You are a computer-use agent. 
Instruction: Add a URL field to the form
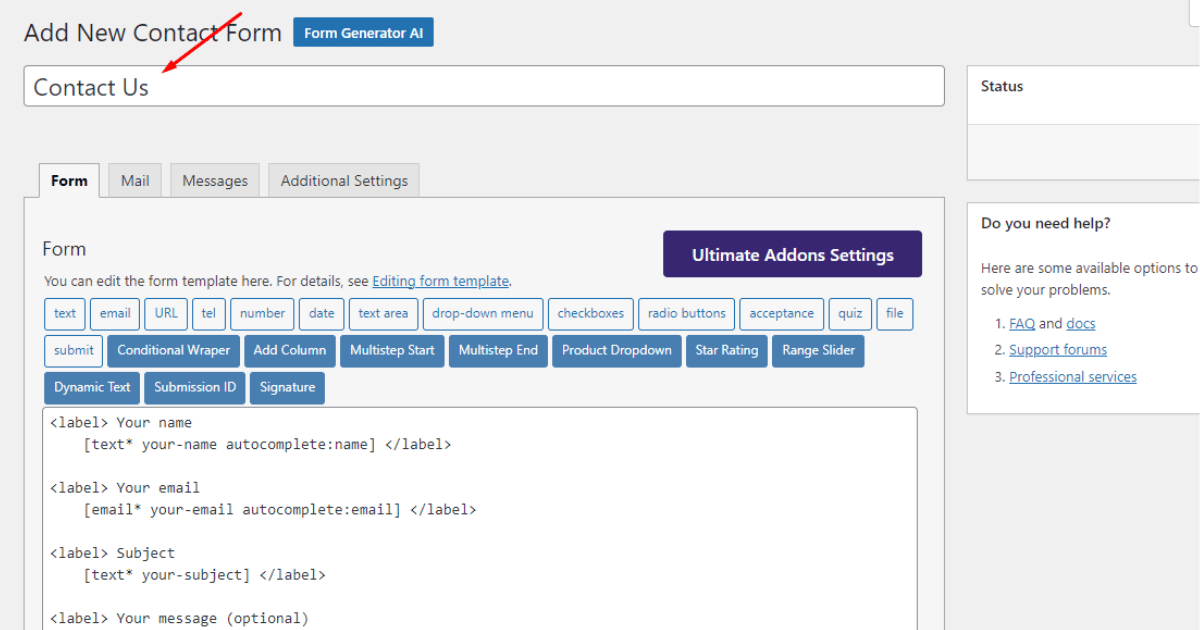coord(165,313)
